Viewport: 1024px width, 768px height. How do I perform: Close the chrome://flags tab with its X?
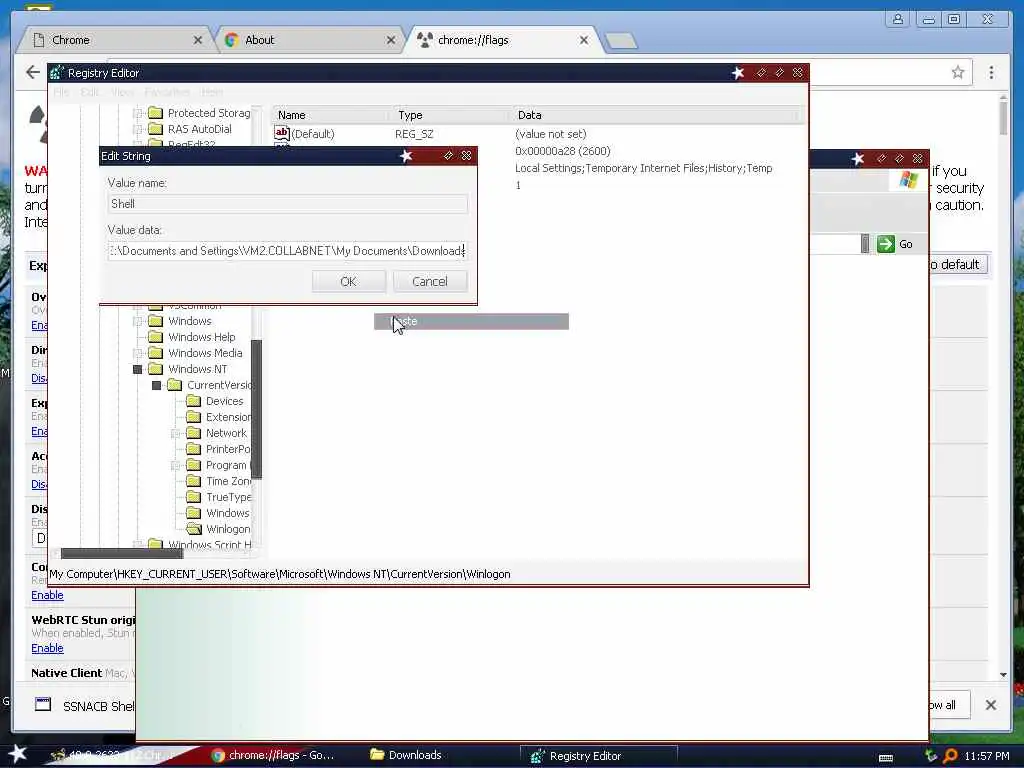tap(584, 40)
